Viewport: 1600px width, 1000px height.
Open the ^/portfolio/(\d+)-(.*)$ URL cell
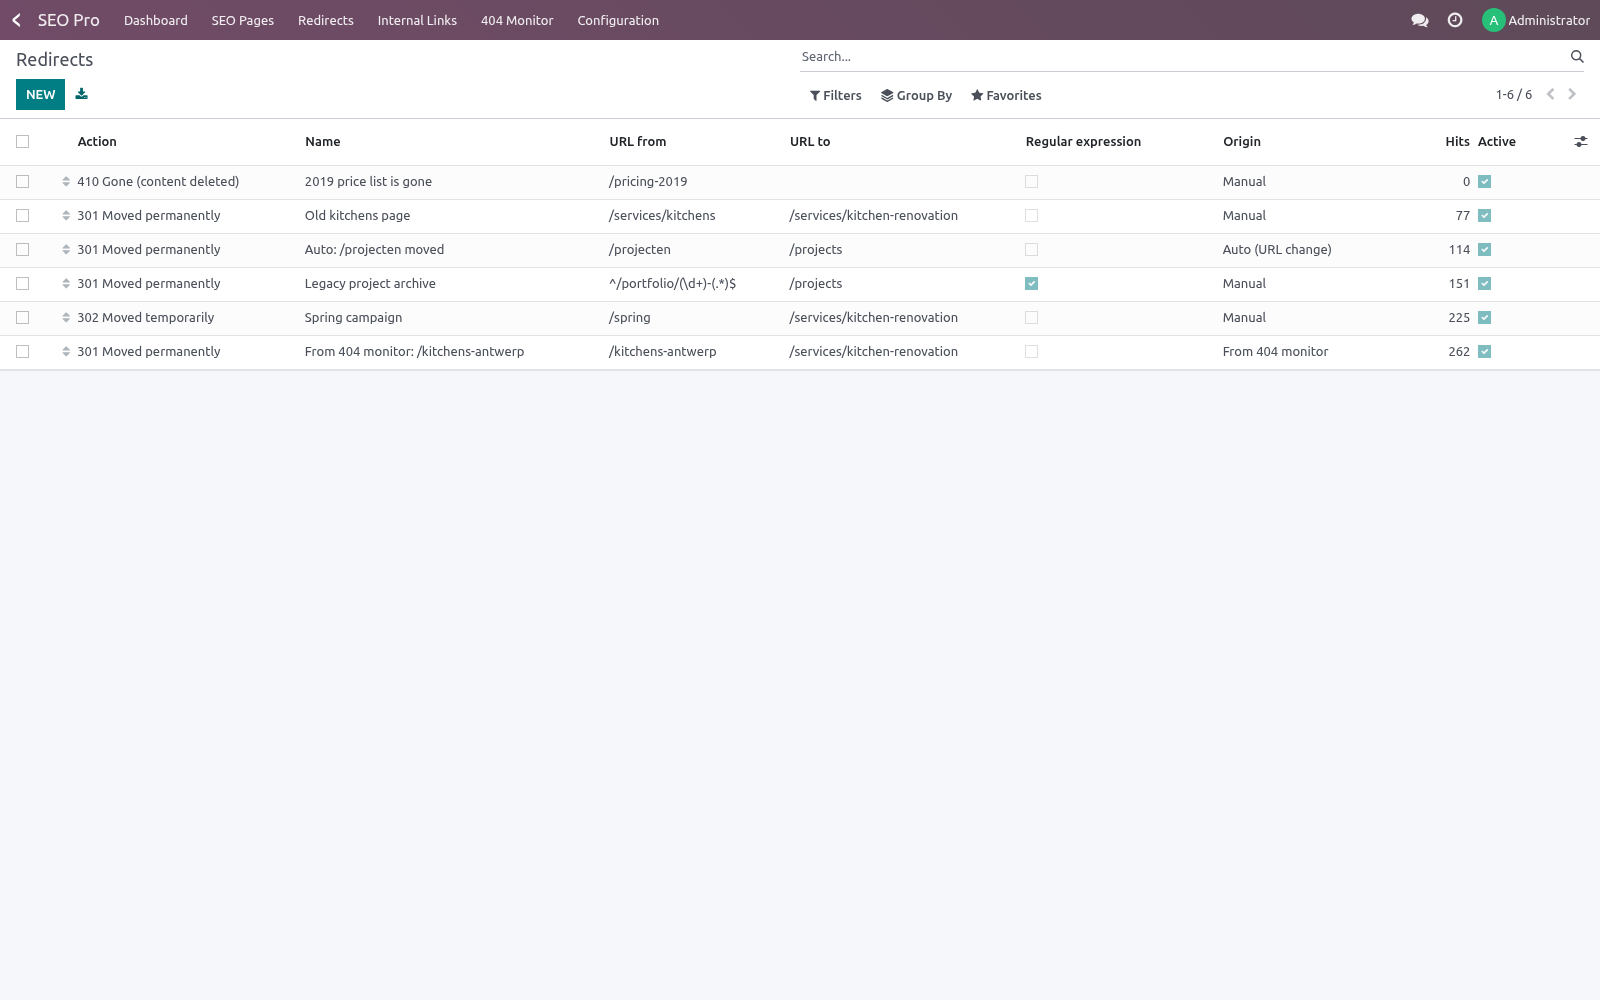[672, 284]
